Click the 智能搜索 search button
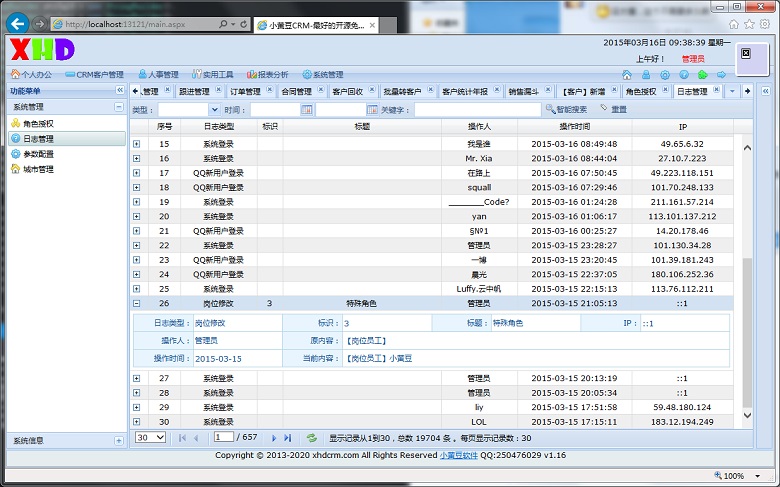This screenshot has width=780, height=487. point(566,109)
